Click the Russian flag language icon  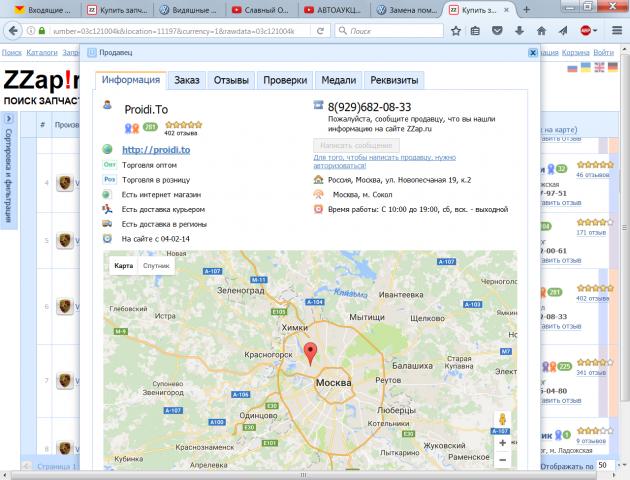[x=572, y=68]
